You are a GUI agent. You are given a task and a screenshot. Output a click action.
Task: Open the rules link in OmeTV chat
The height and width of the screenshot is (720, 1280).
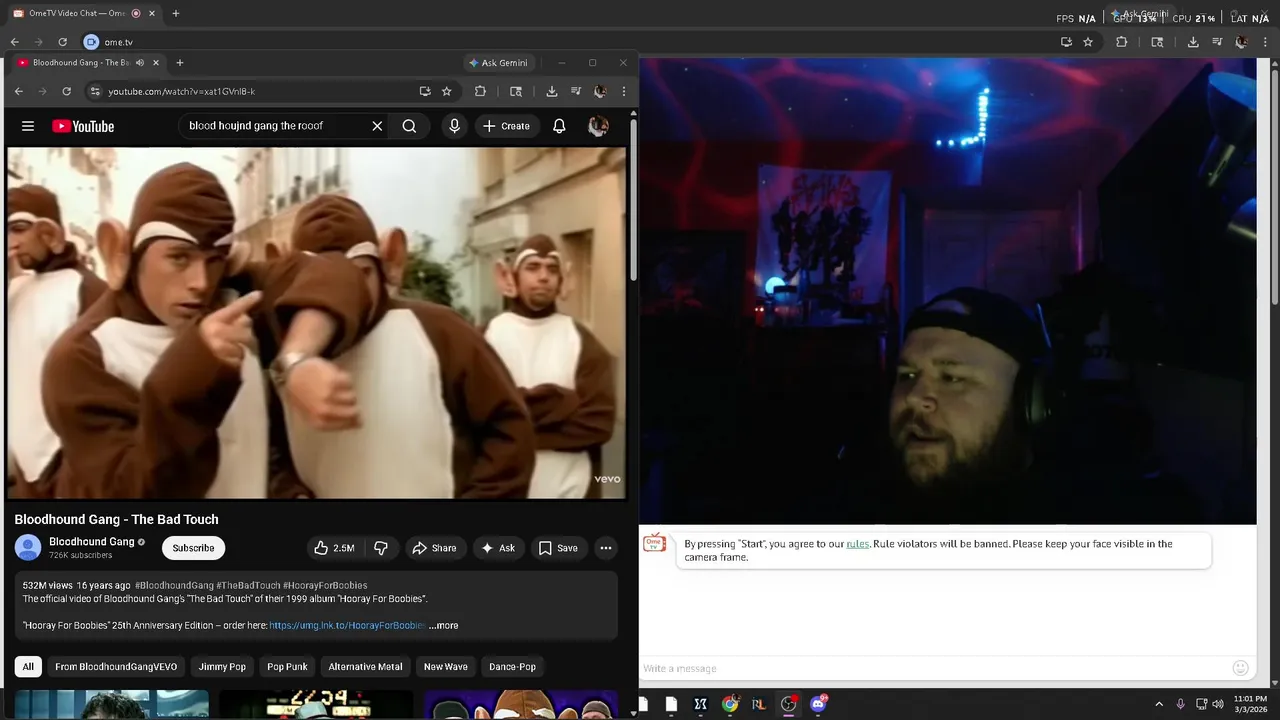point(858,544)
